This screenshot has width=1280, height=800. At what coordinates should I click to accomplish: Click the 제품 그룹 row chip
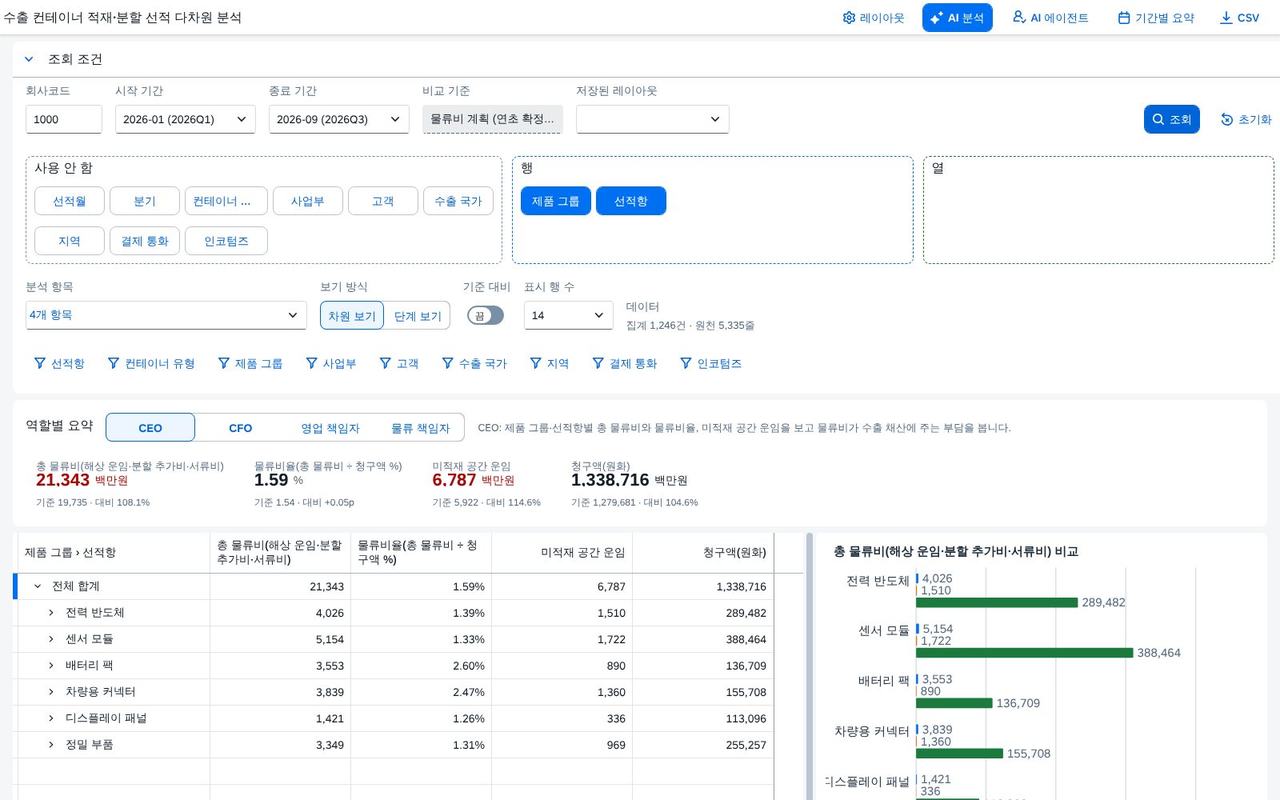pos(555,201)
